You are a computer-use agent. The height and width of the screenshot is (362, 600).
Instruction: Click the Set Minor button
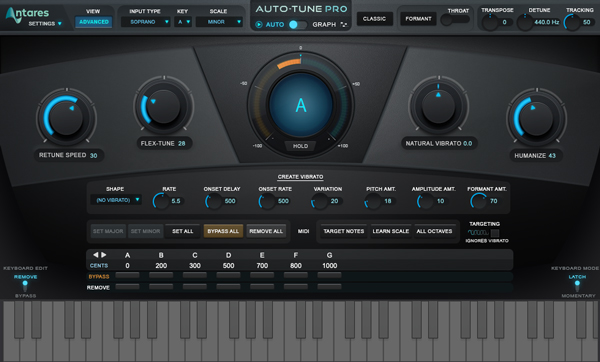(x=145, y=231)
